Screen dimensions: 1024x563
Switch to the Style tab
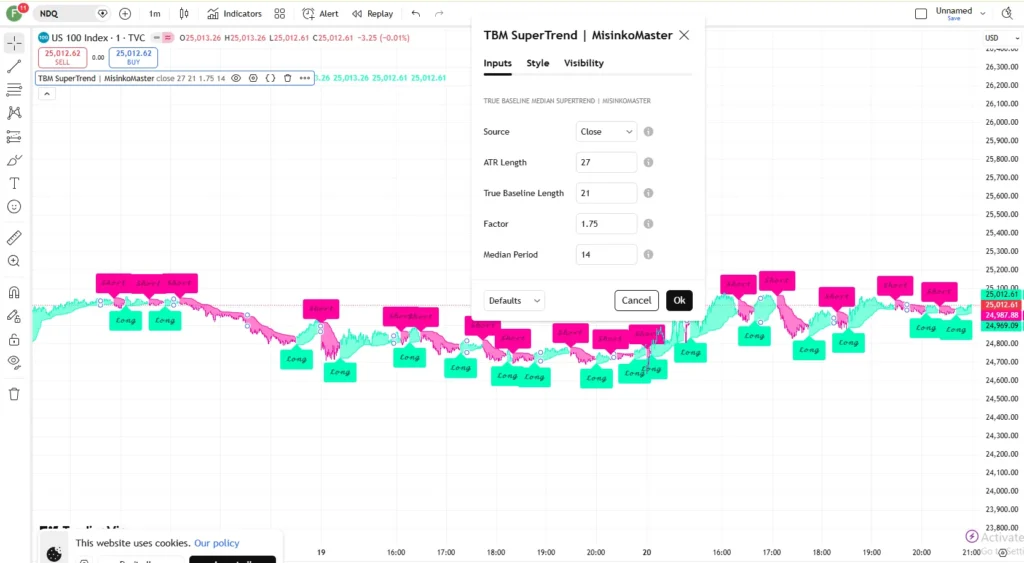pyautogui.click(x=537, y=63)
